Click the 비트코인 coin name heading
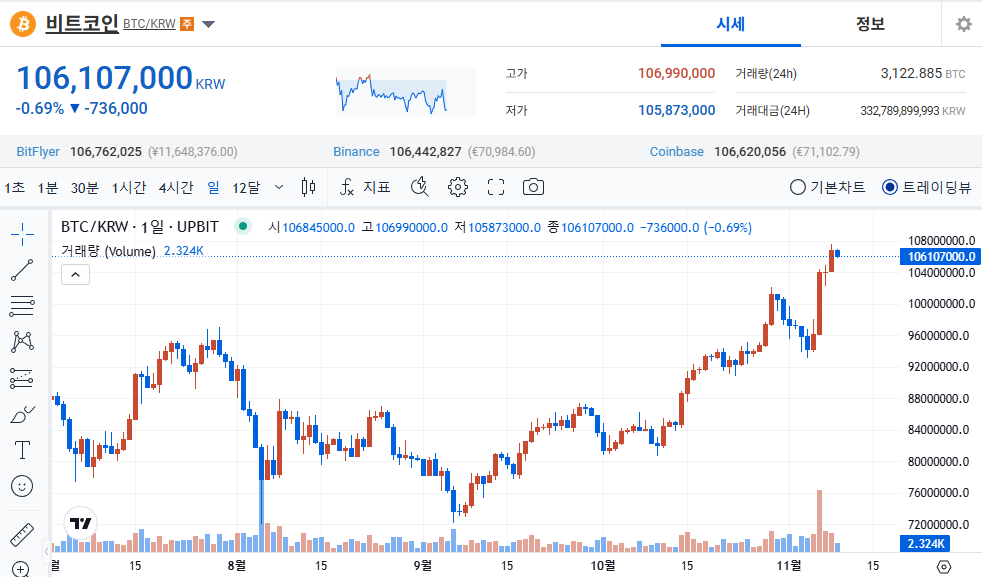Image resolution: width=982 pixels, height=577 pixels. [x=82, y=24]
